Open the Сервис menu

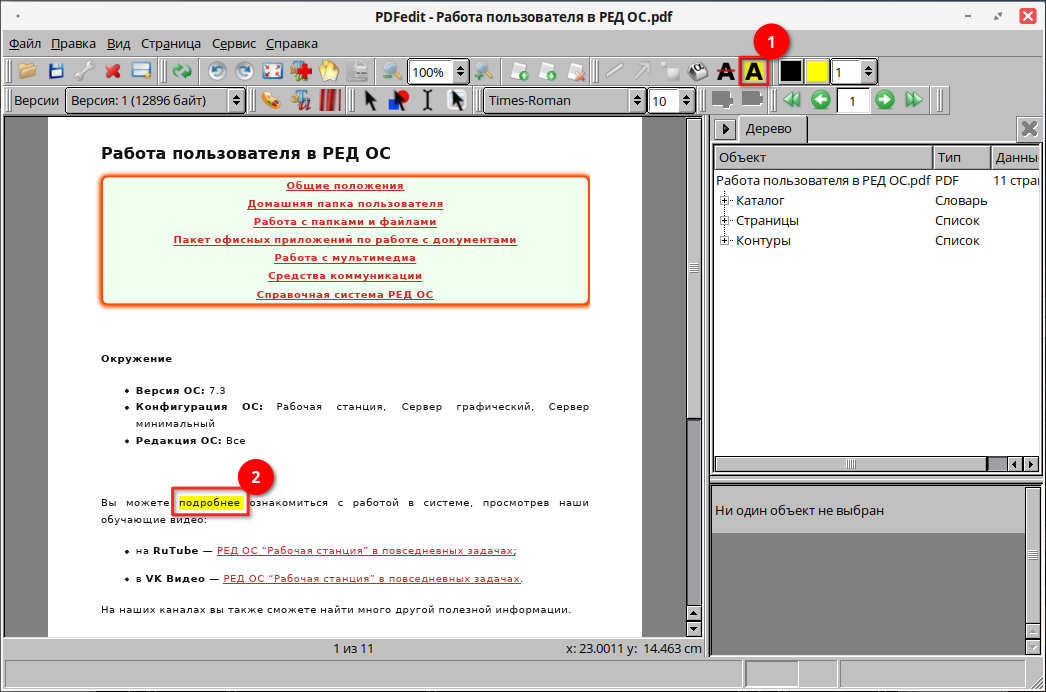click(x=233, y=44)
